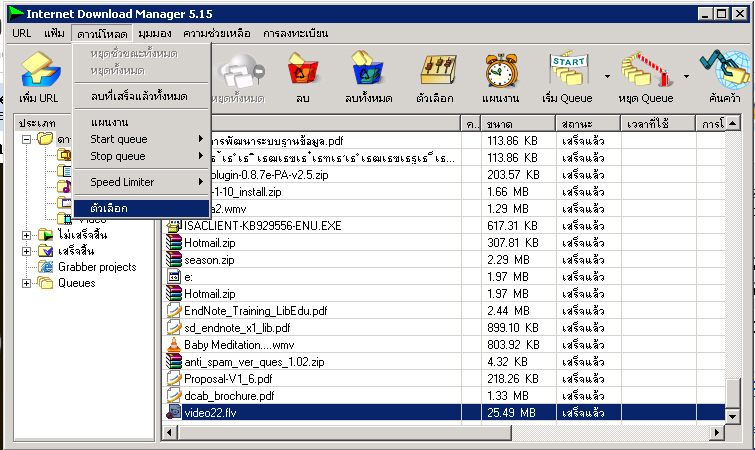Click the red Delete recycle-bin icon
The width and height of the screenshot is (755, 450).
click(x=302, y=71)
